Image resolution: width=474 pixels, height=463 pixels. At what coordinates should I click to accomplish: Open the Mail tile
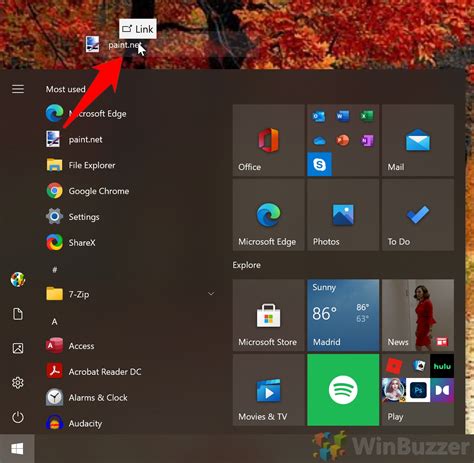tap(418, 140)
